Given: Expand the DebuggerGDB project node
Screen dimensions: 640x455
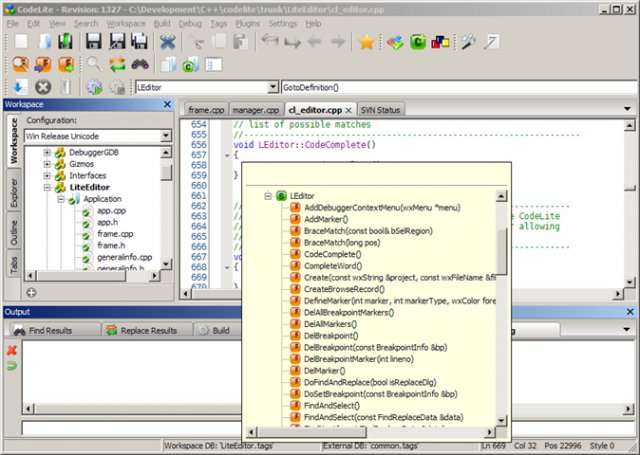Looking at the screenshot, I should [47, 152].
